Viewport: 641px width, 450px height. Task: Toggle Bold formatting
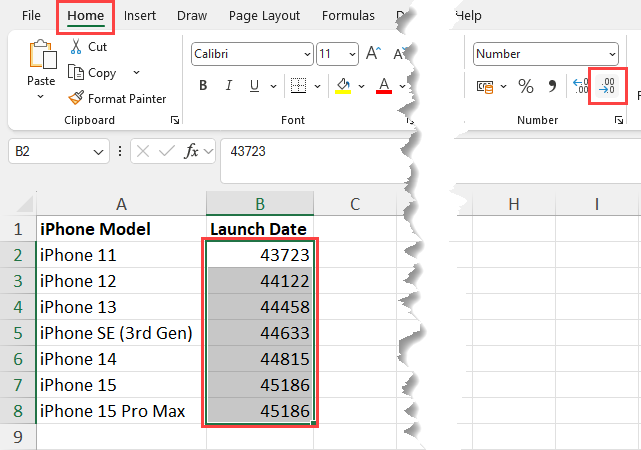(203, 85)
